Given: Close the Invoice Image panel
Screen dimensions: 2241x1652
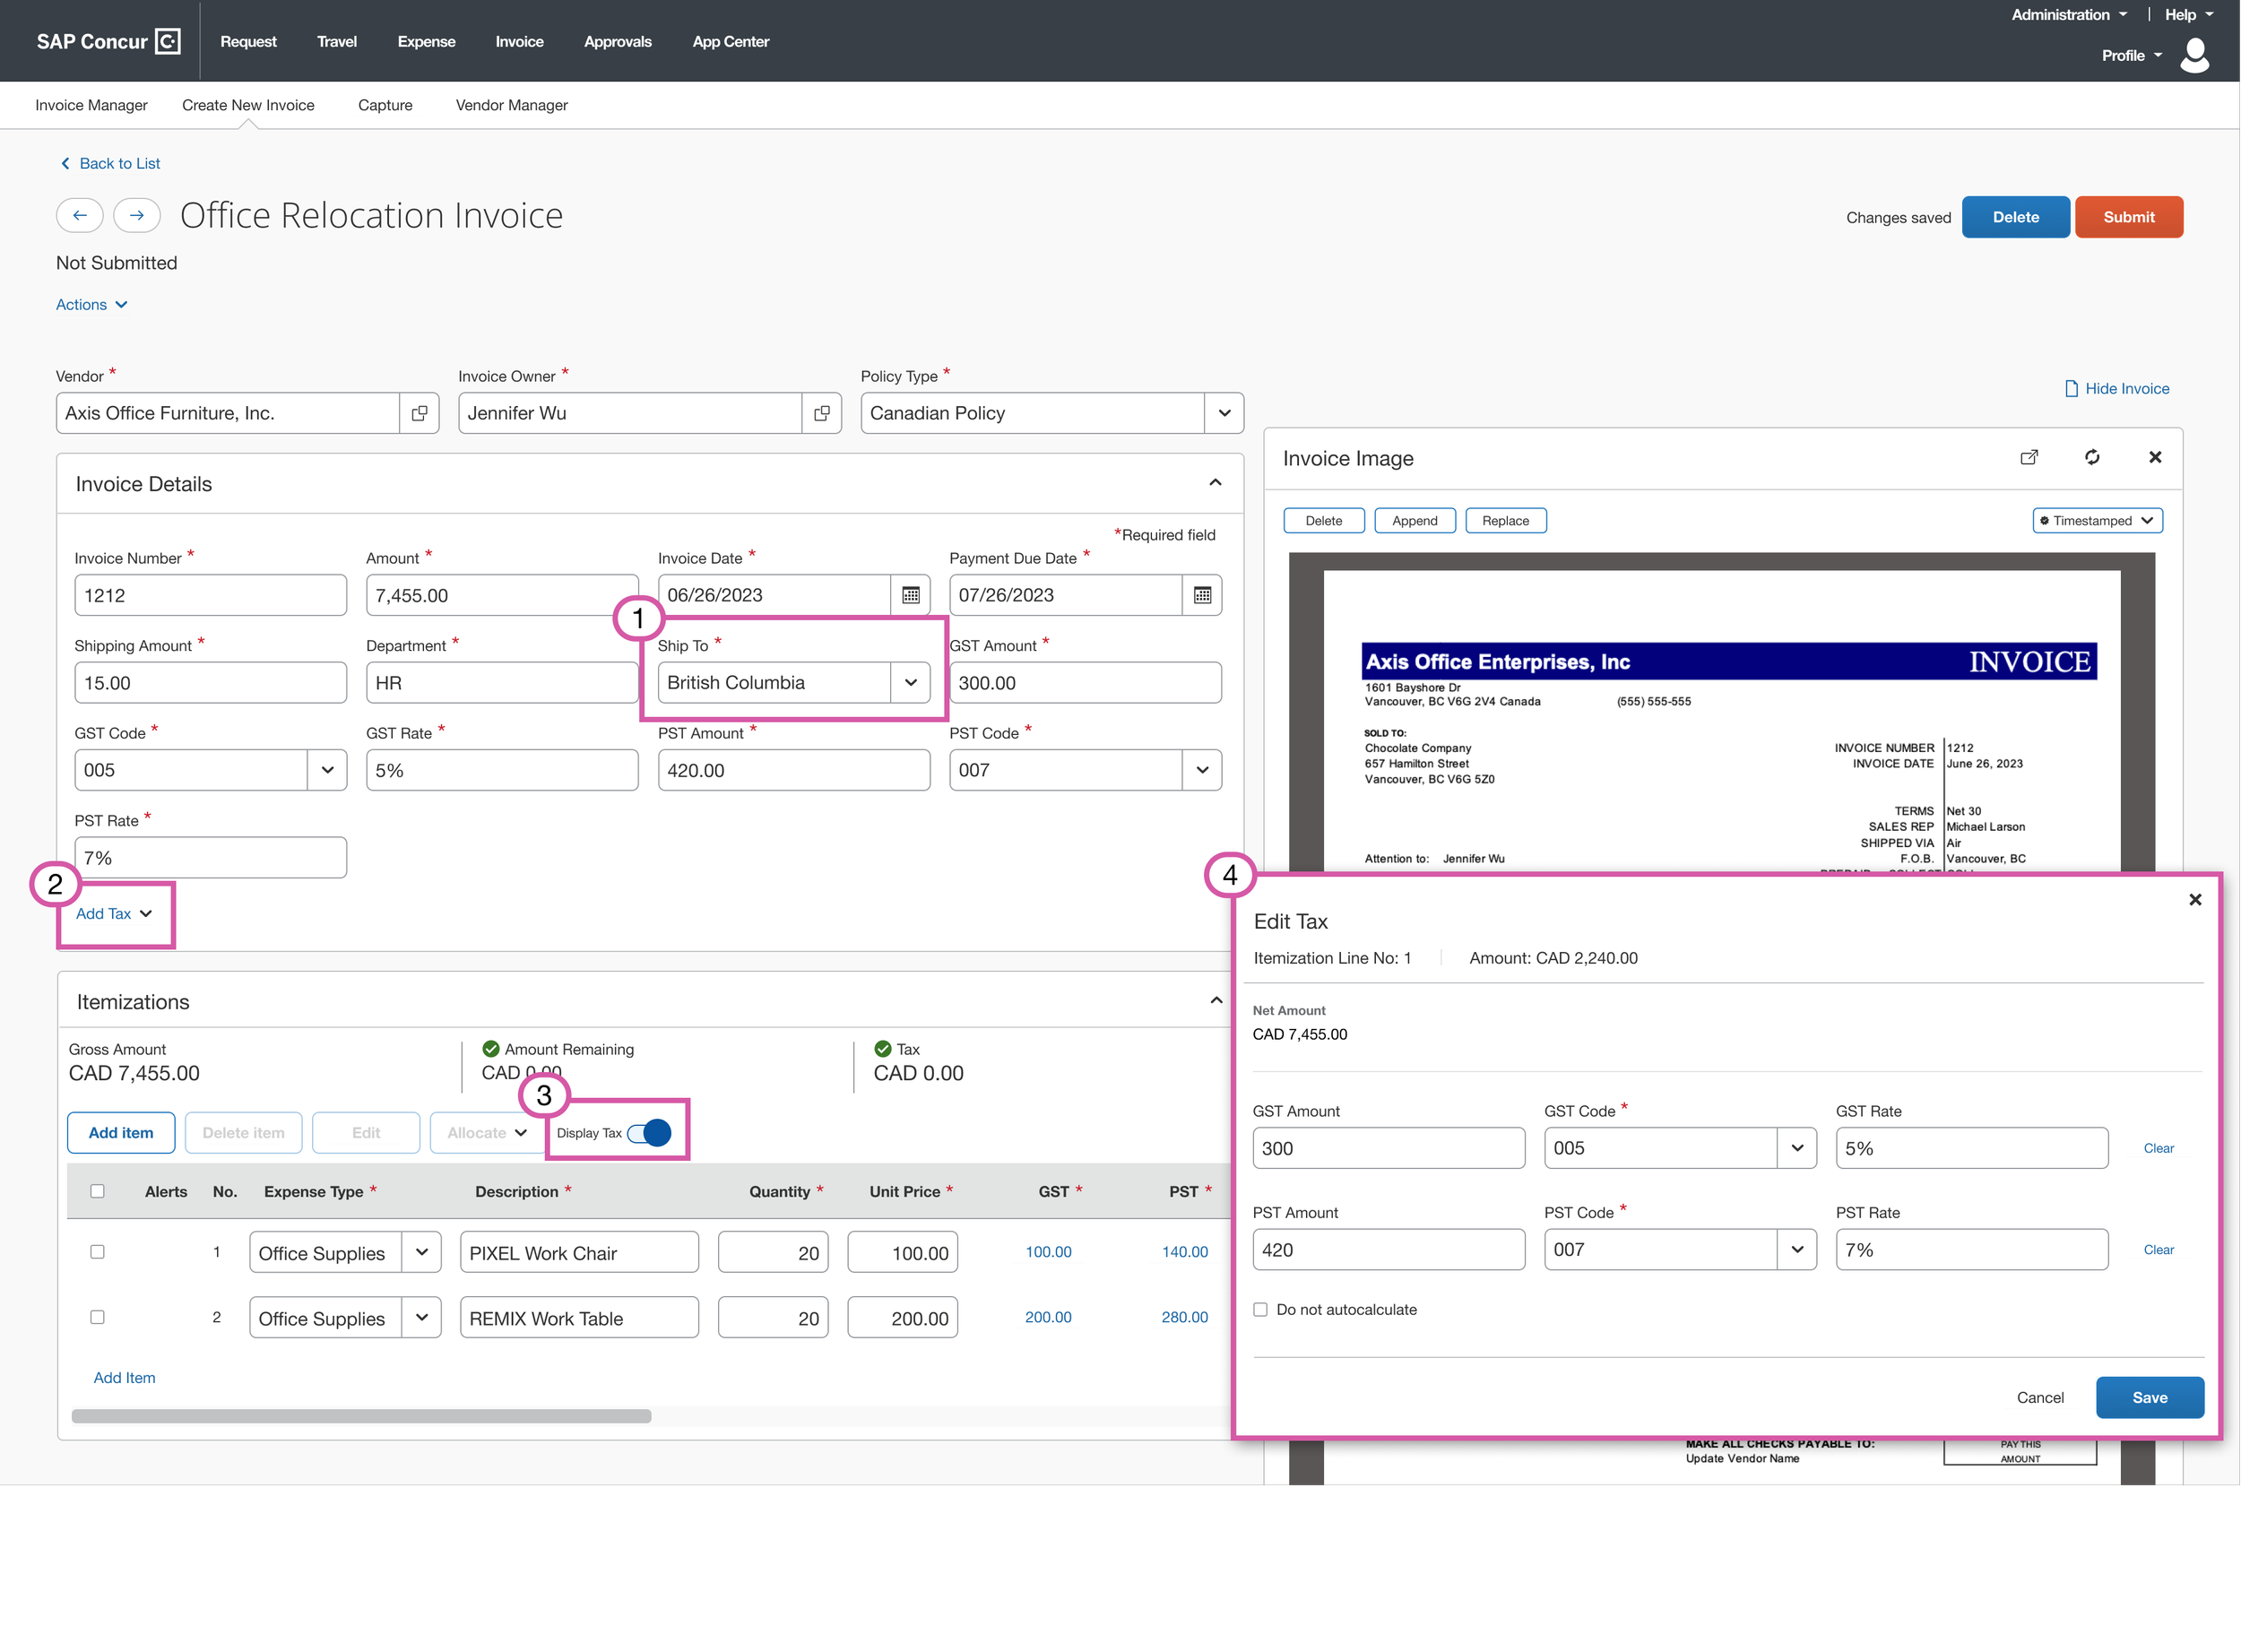Looking at the screenshot, I should click(x=2155, y=457).
